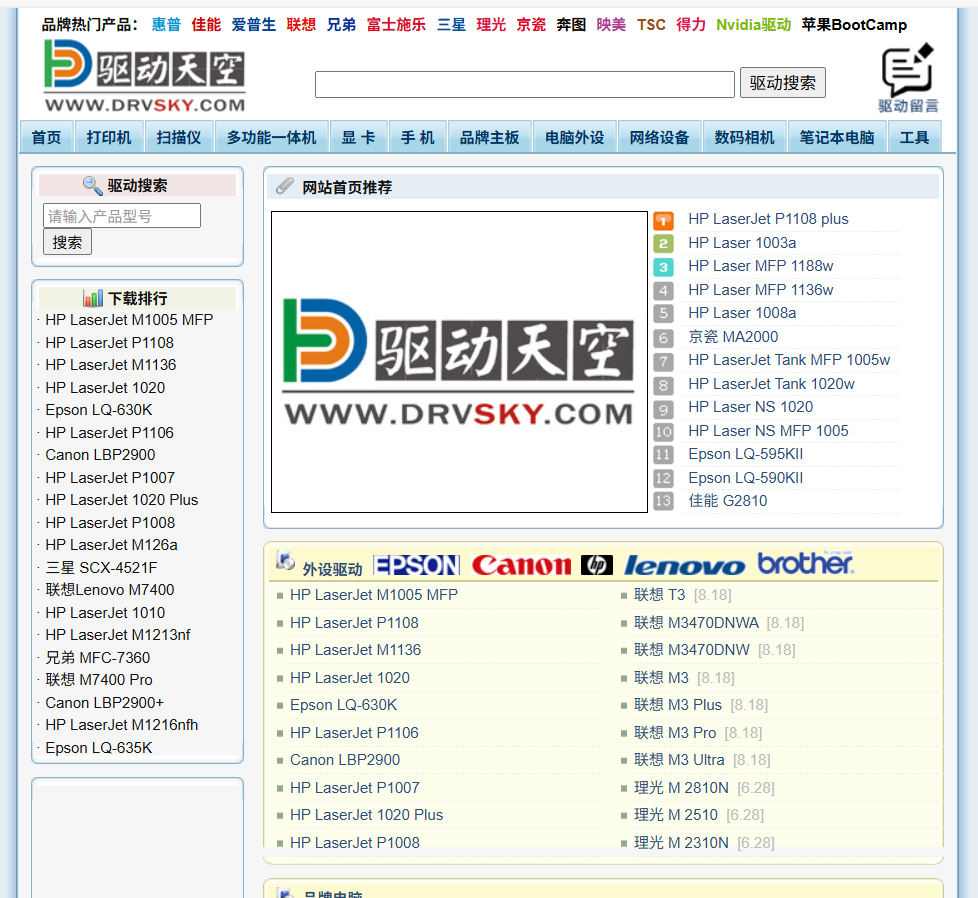Screen dimensions: 978x898
Task: Open HP LaserJet P1108 plus recommended link
Action: (x=768, y=219)
